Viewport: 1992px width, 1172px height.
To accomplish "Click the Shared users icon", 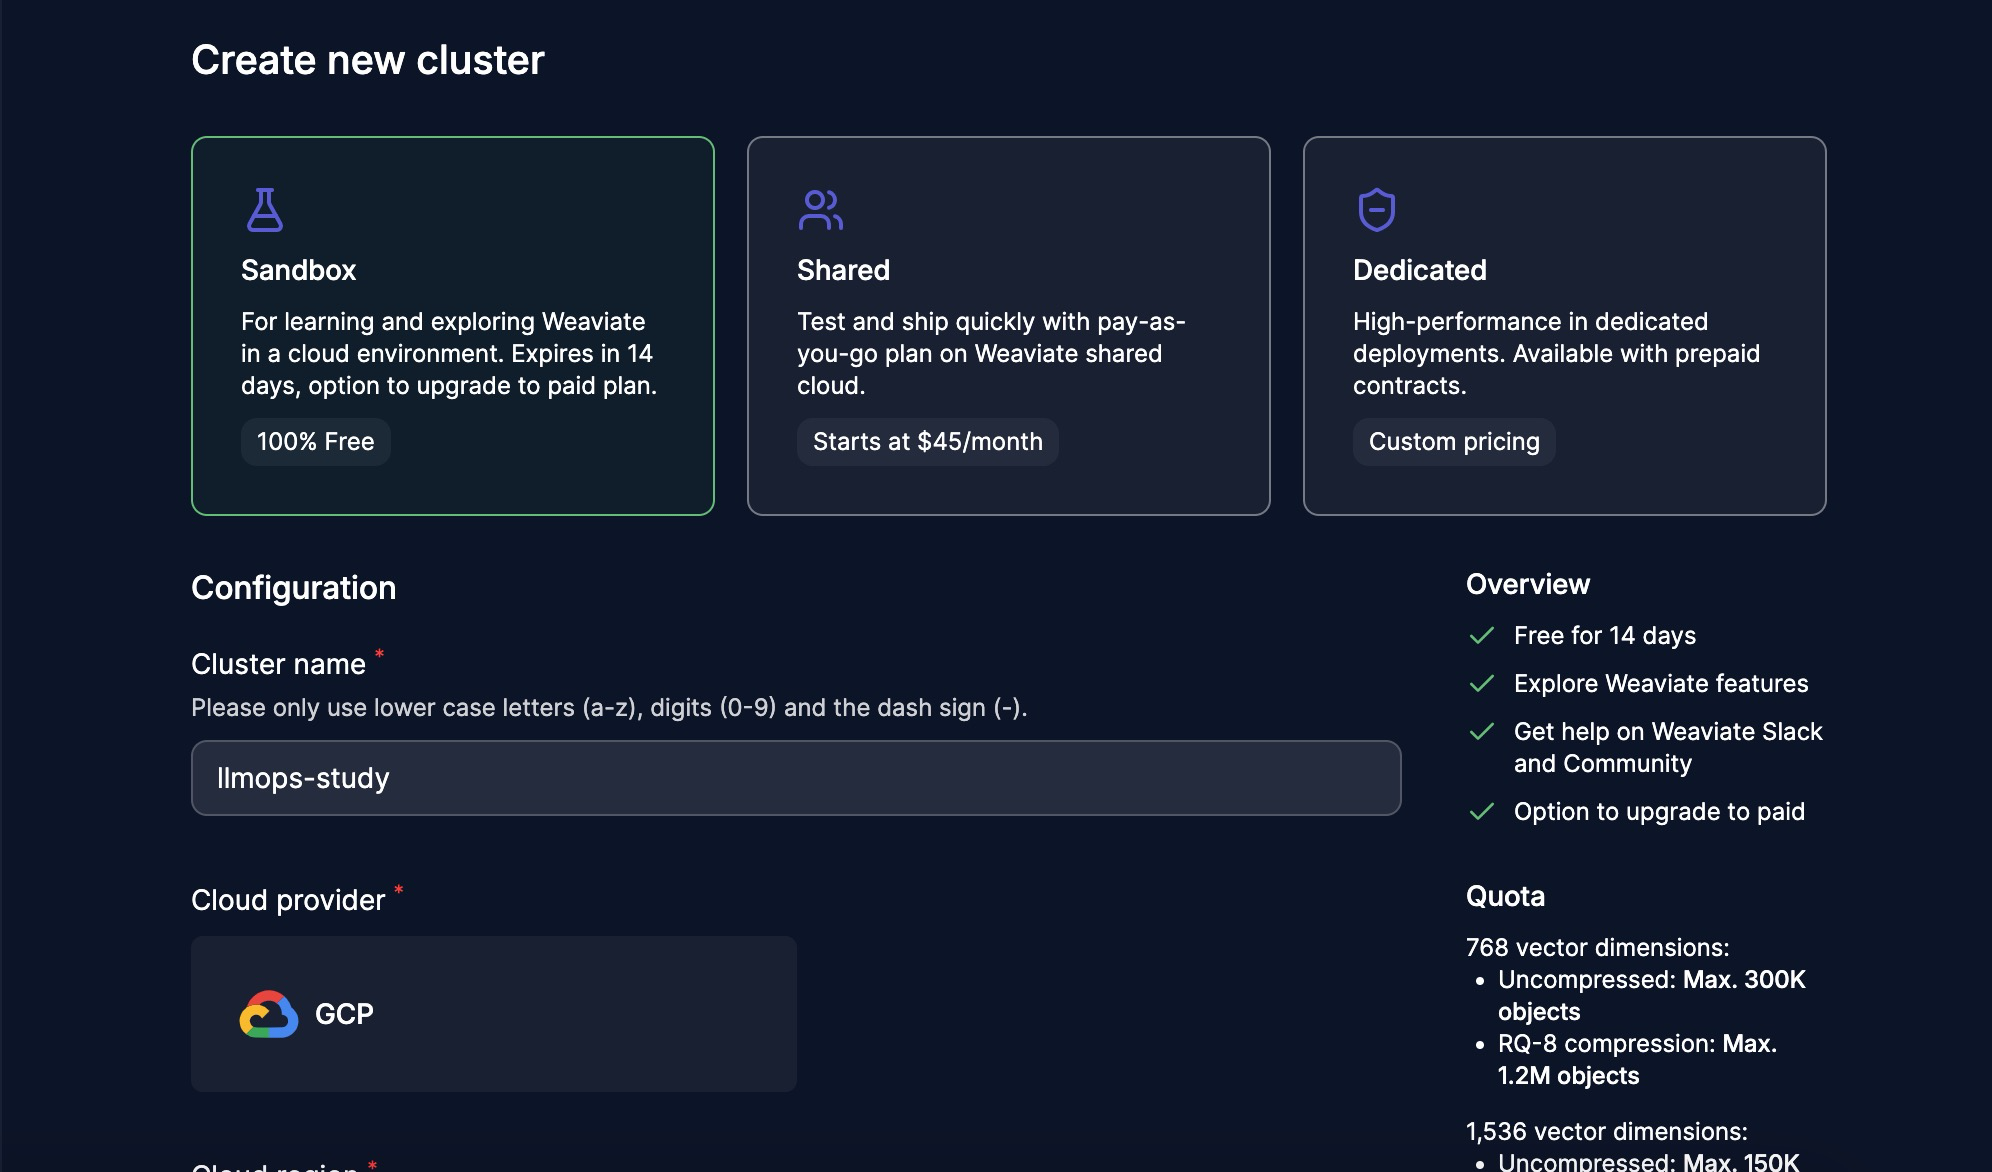I will [x=820, y=210].
